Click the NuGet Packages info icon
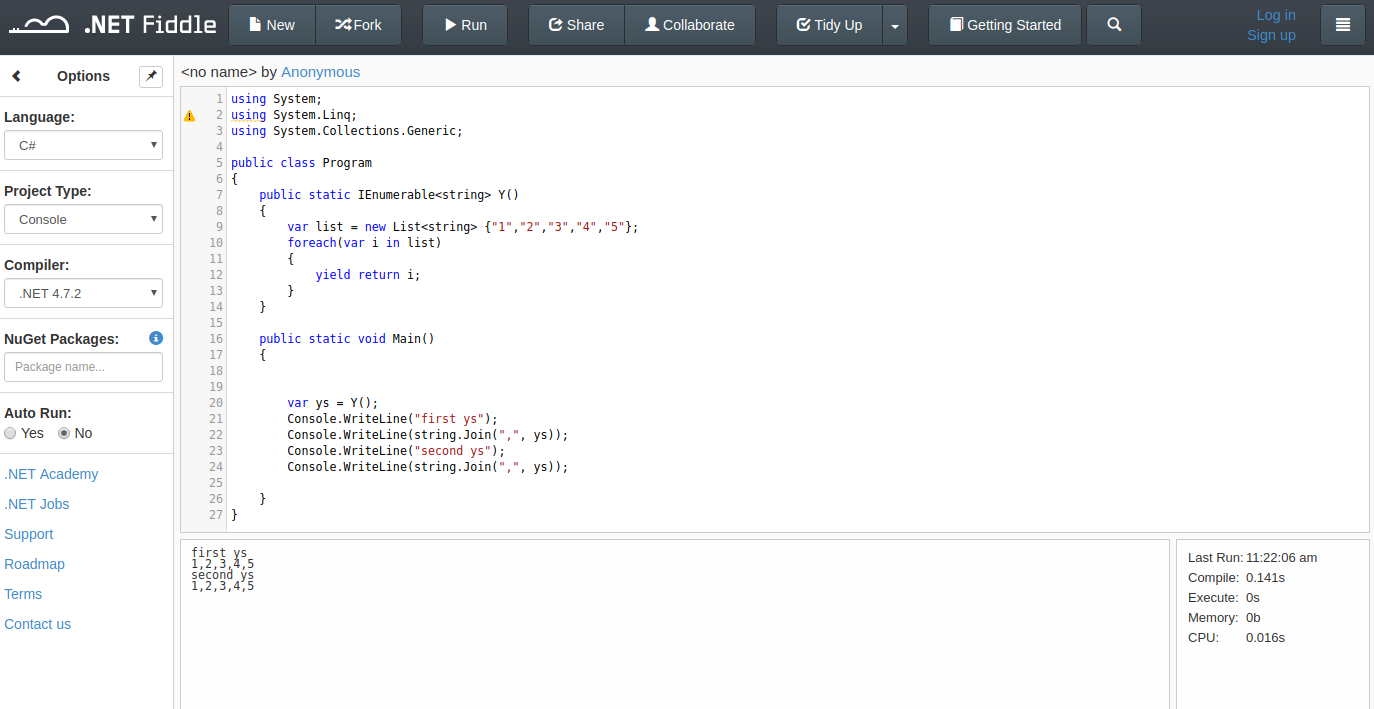 (155, 338)
